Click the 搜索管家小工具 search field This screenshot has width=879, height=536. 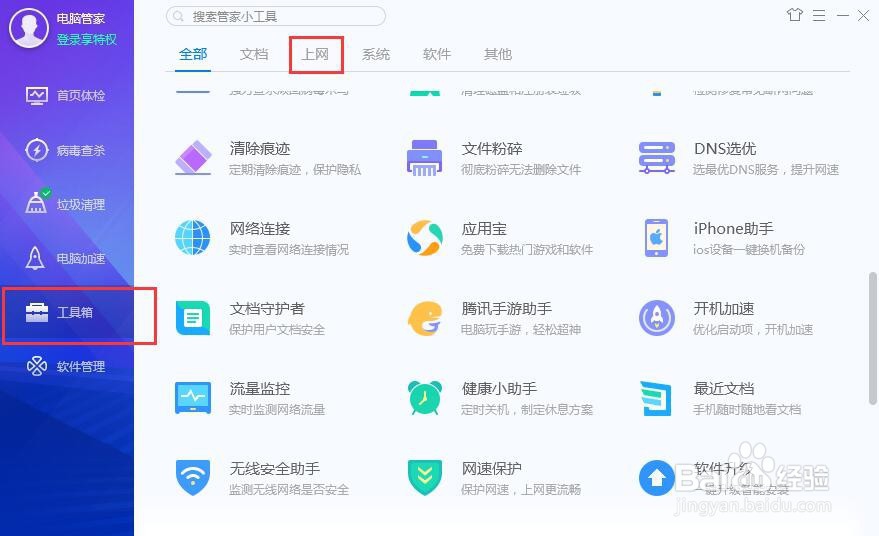[x=276, y=16]
